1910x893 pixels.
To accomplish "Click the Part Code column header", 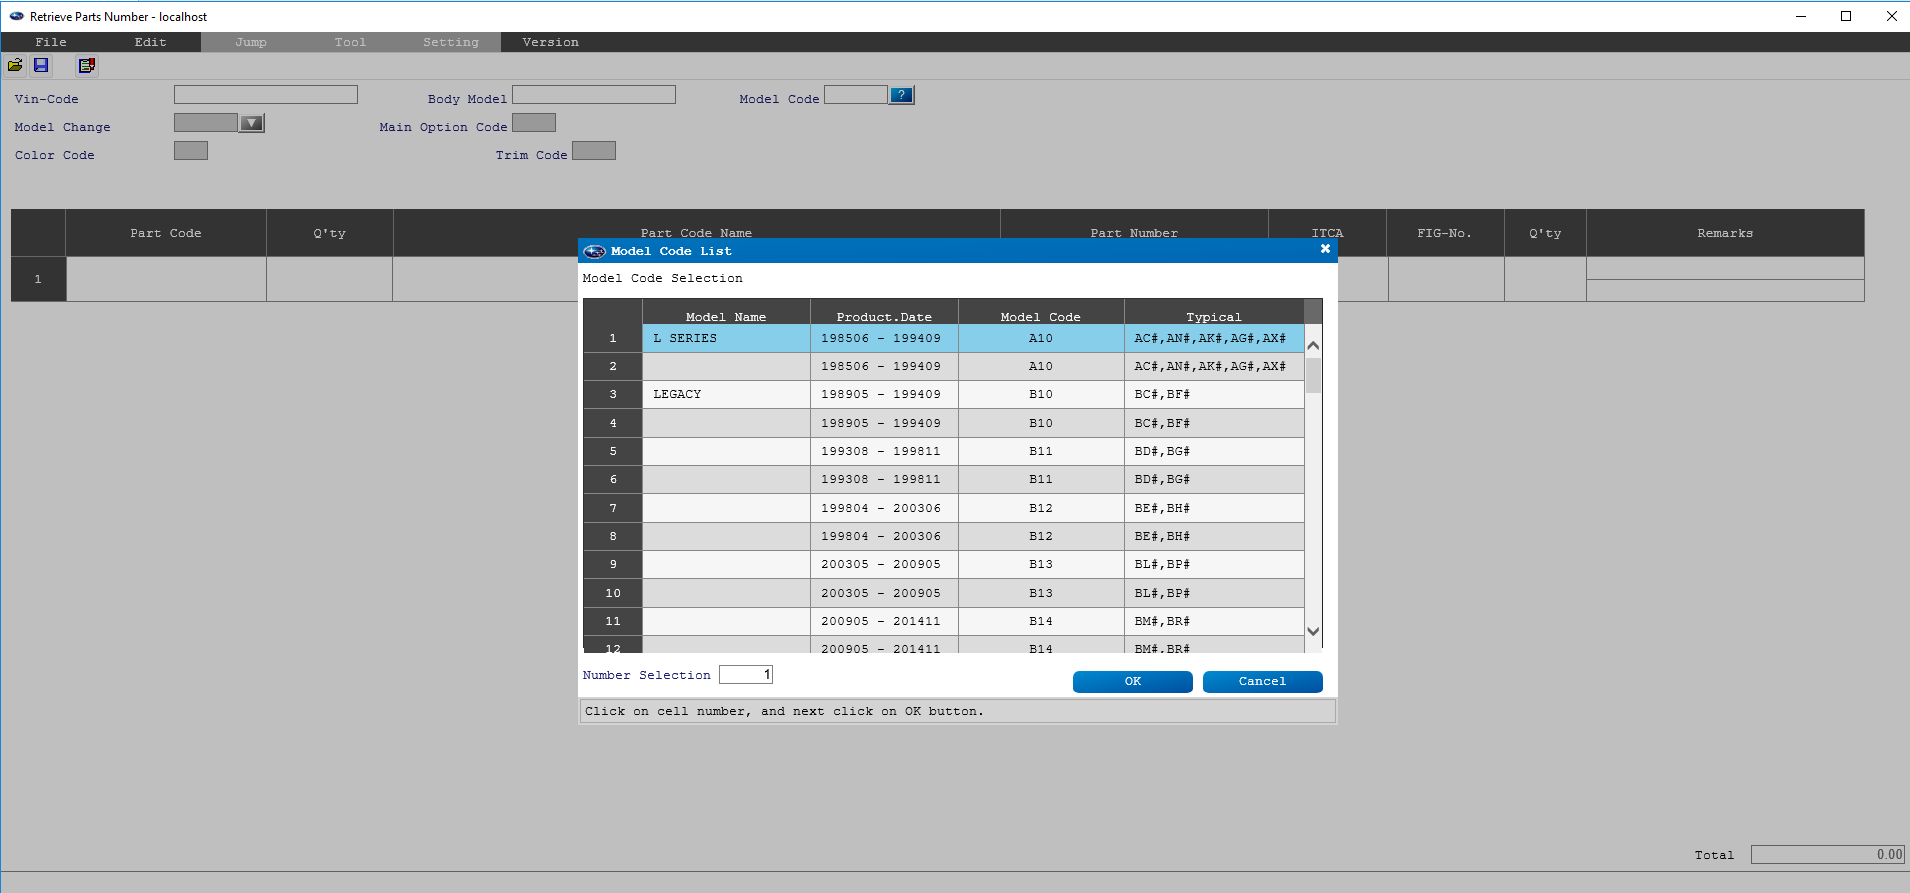I will click(166, 233).
